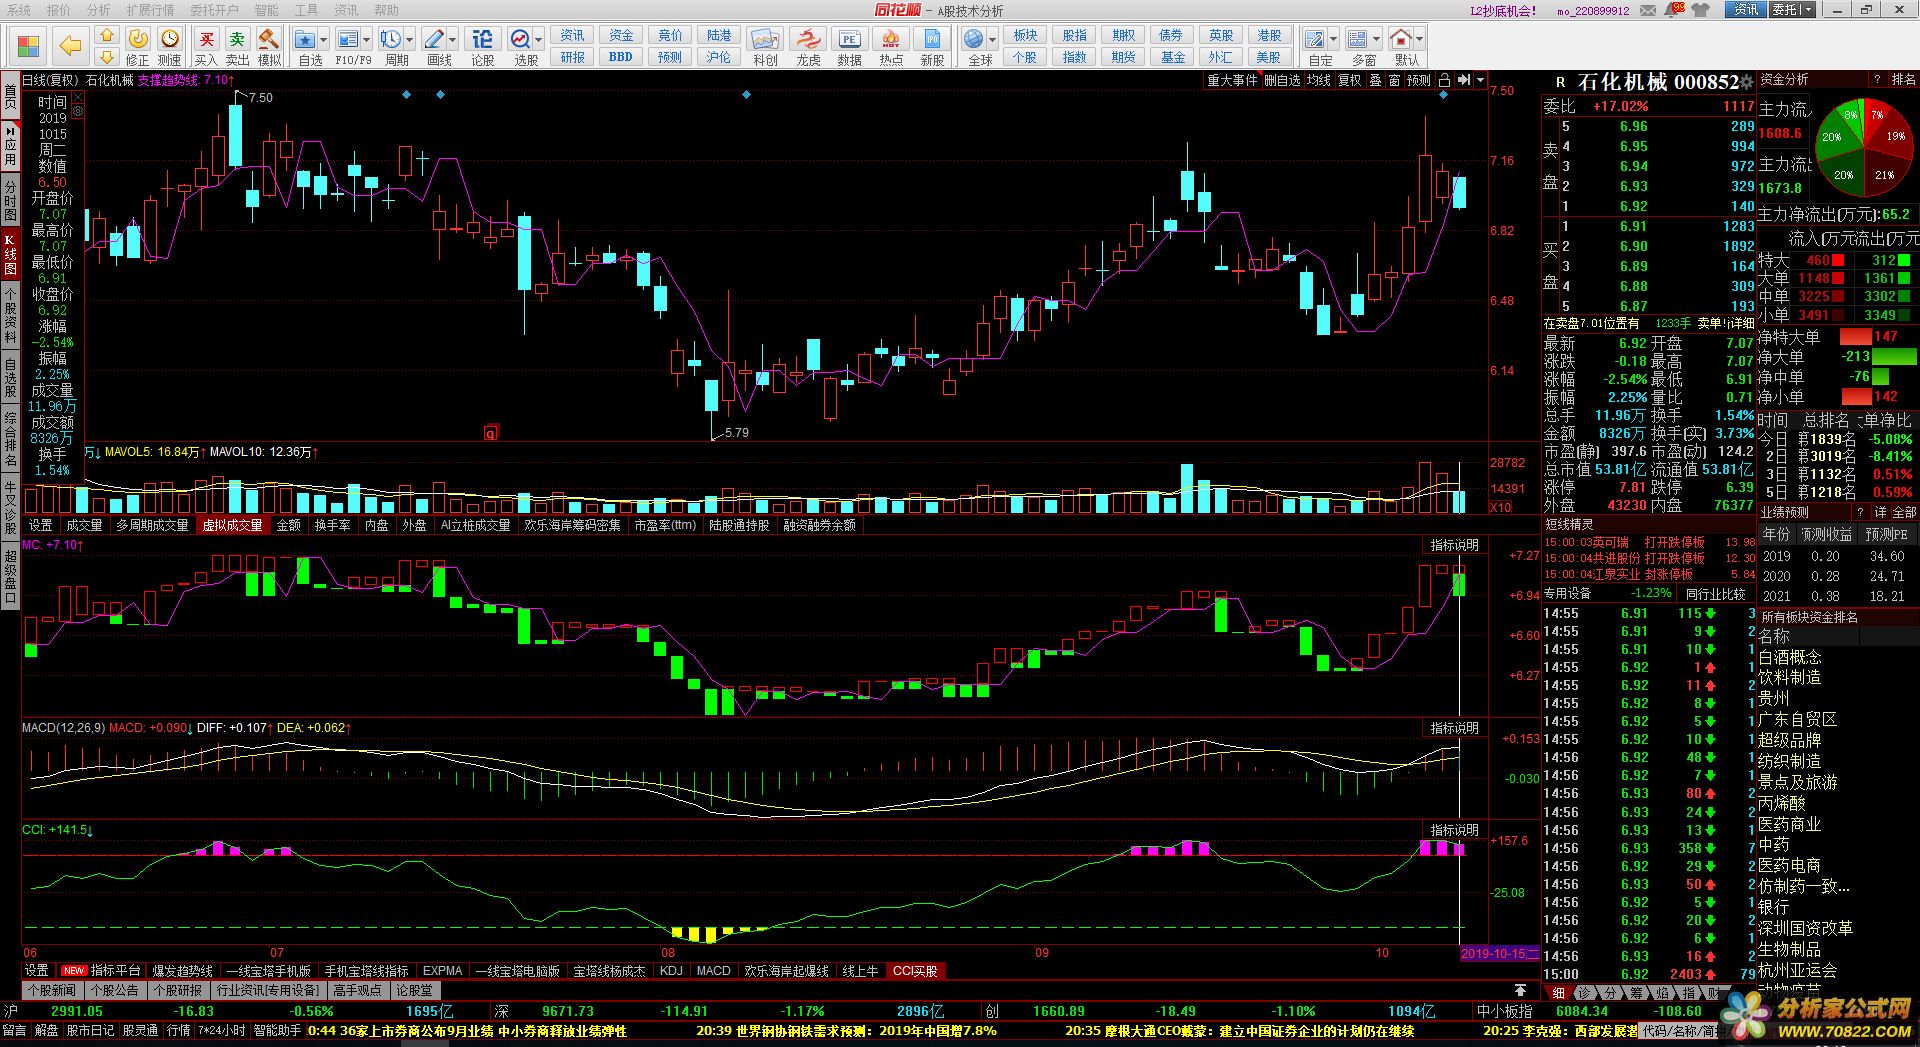Screen dimensions: 1920x1047
Task: Click the 港股 market button
Action: point(1269,35)
